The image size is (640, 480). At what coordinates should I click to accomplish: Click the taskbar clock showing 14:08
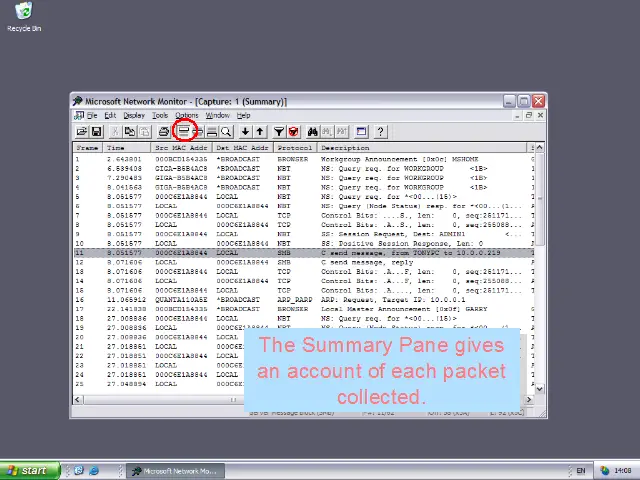pyautogui.click(x=623, y=471)
